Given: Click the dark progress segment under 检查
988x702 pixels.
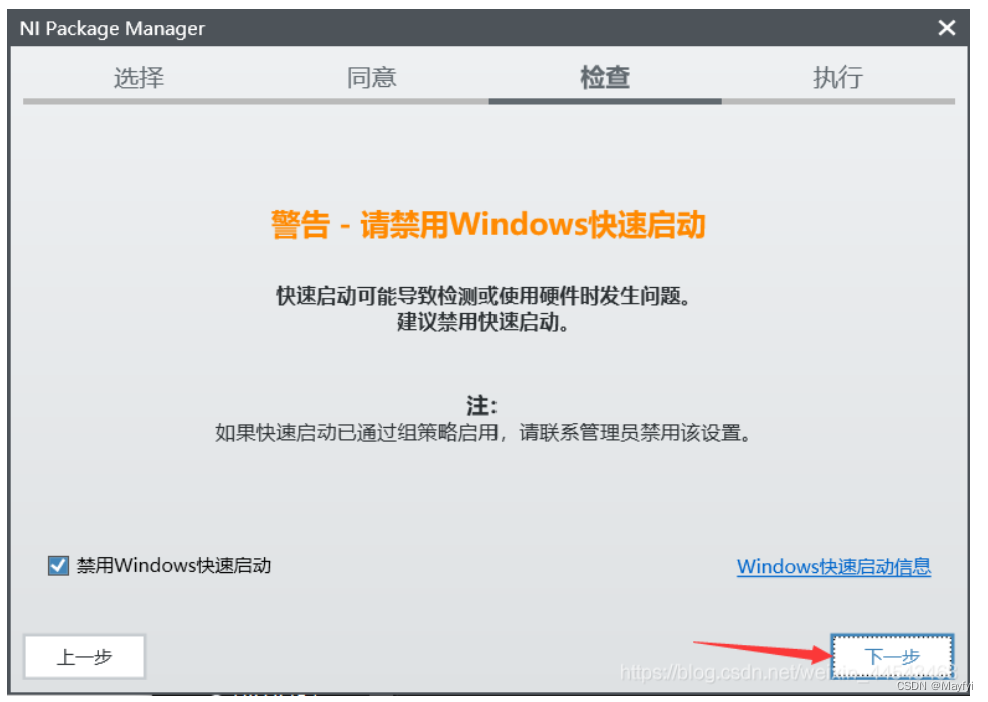Looking at the screenshot, I should click(605, 101).
